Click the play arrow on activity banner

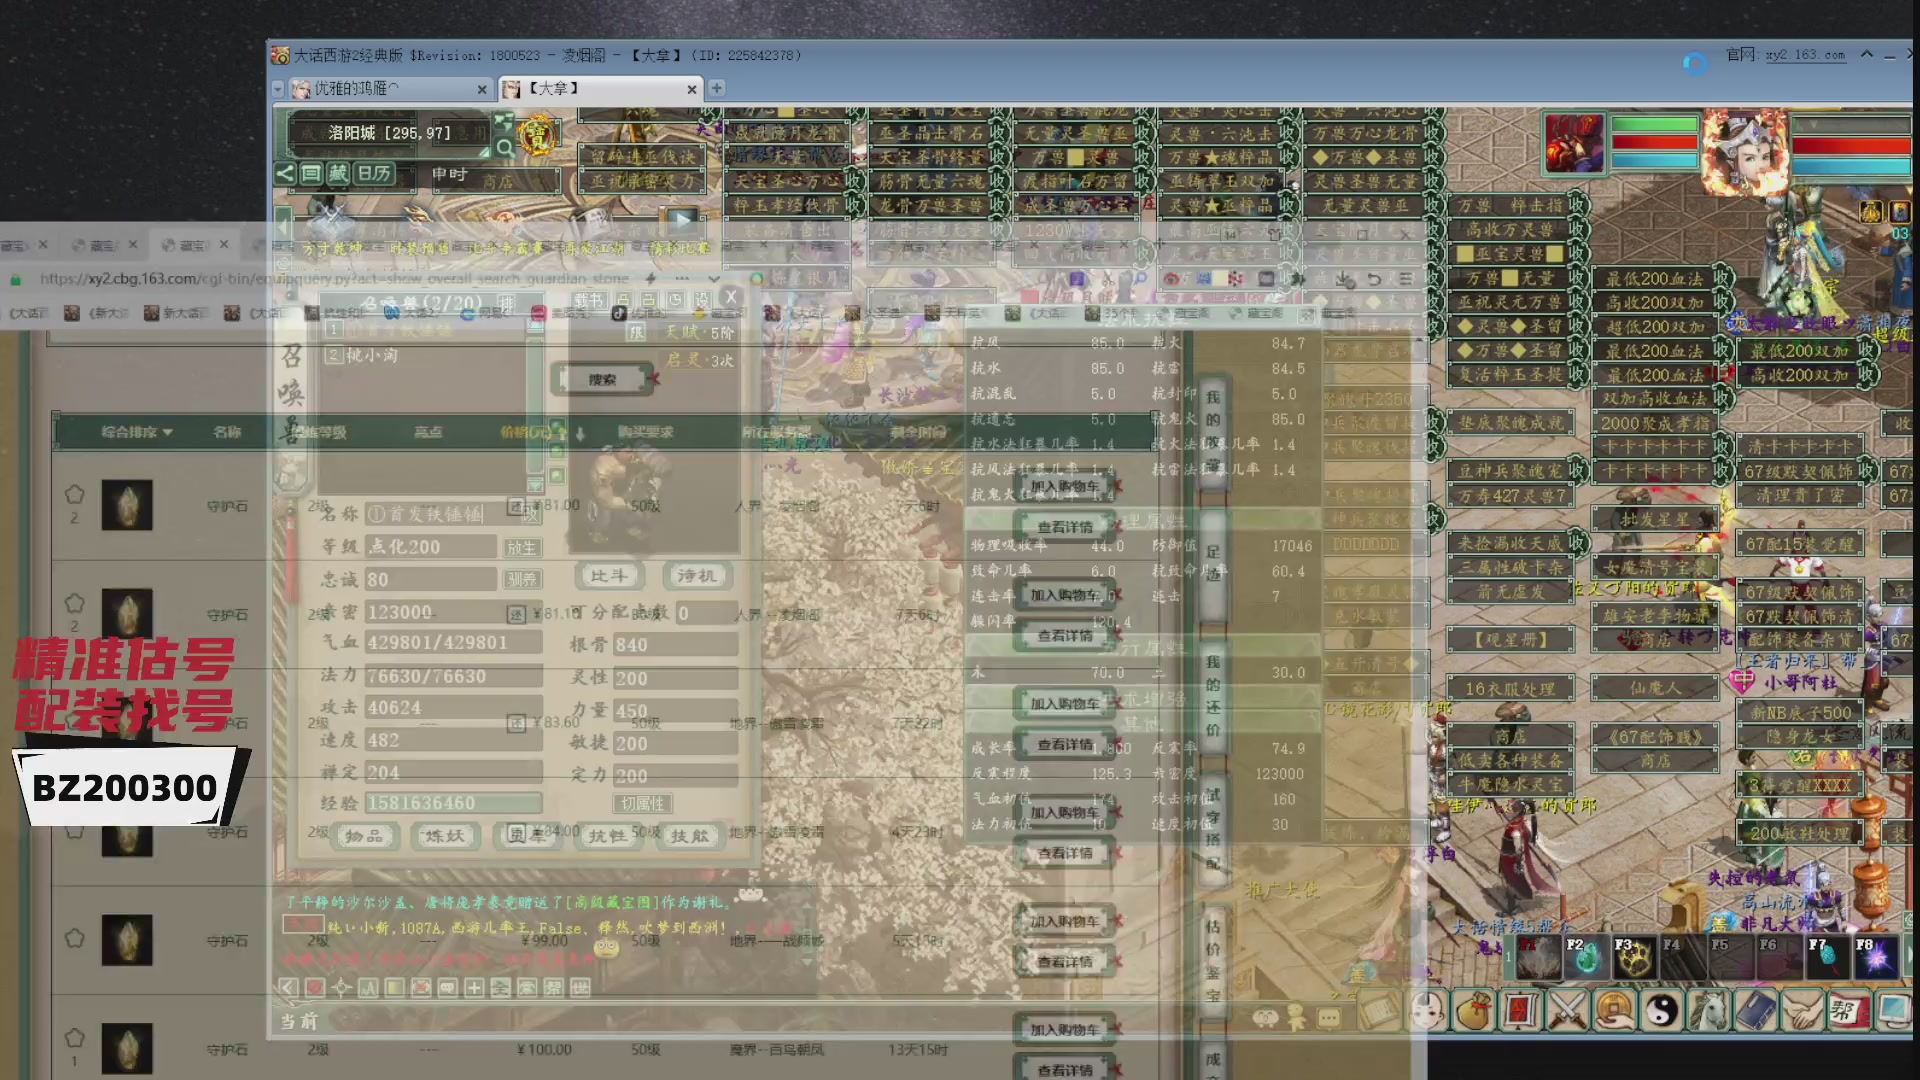[683, 219]
